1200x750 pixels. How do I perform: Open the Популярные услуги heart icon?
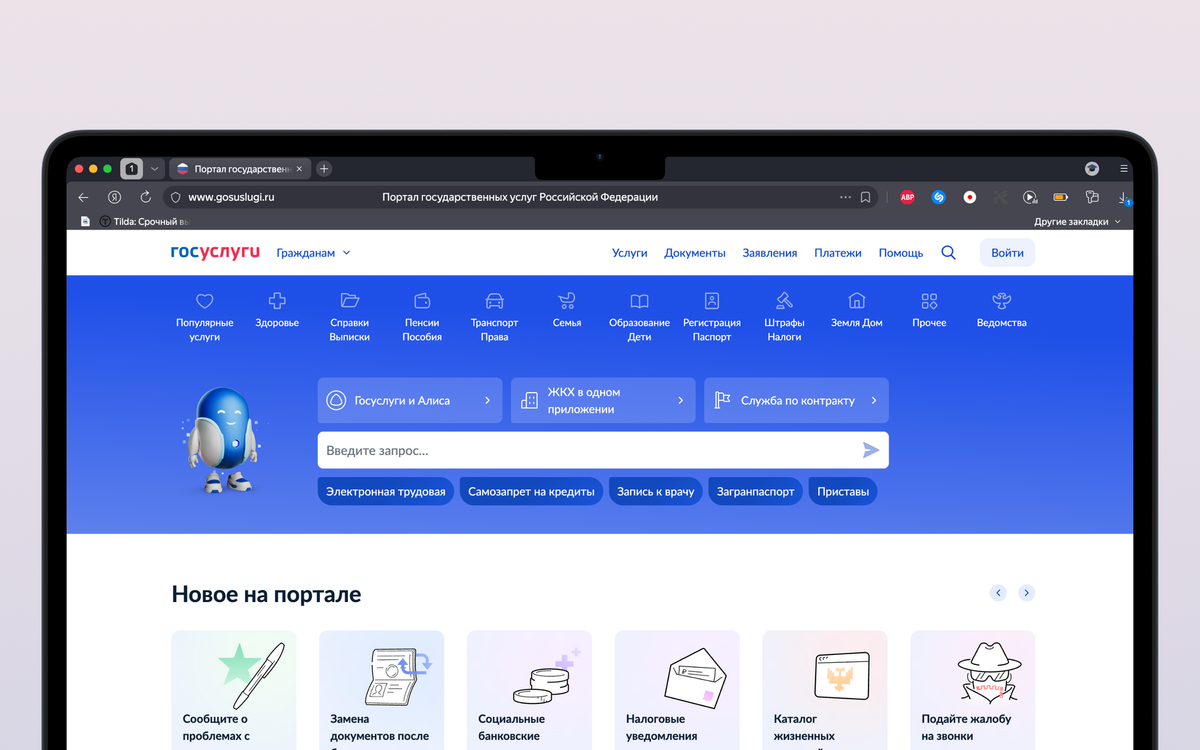tap(205, 300)
